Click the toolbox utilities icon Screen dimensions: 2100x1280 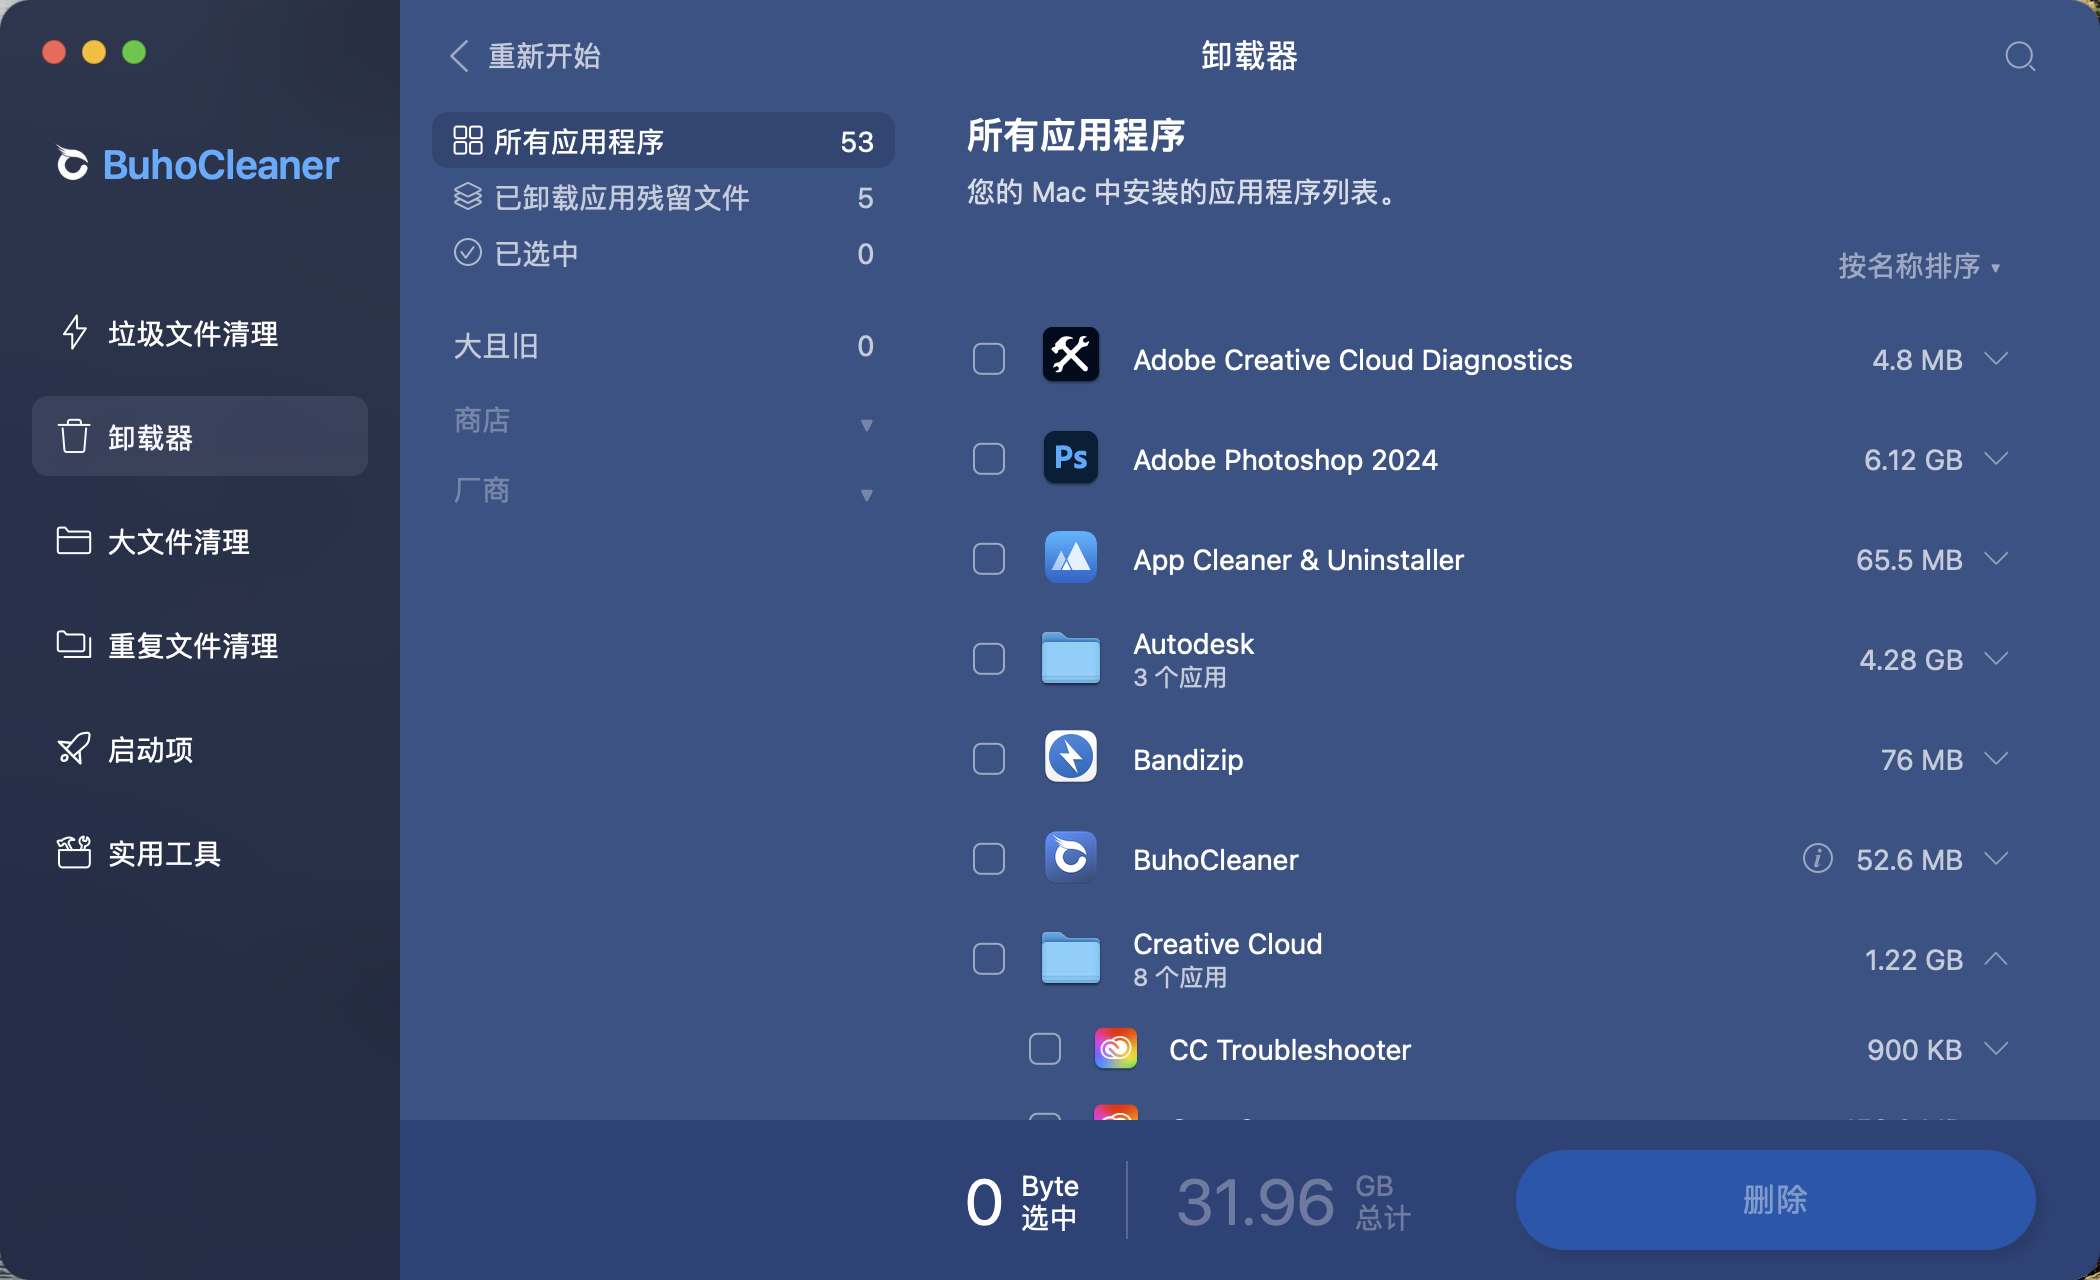(74, 853)
